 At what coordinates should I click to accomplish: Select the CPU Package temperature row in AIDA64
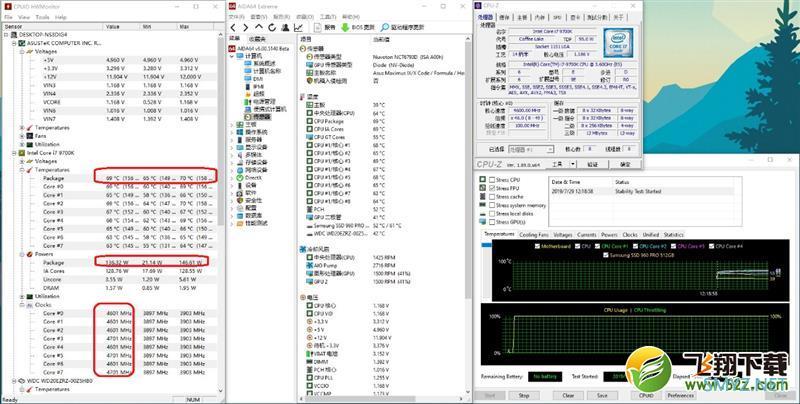click(382, 121)
